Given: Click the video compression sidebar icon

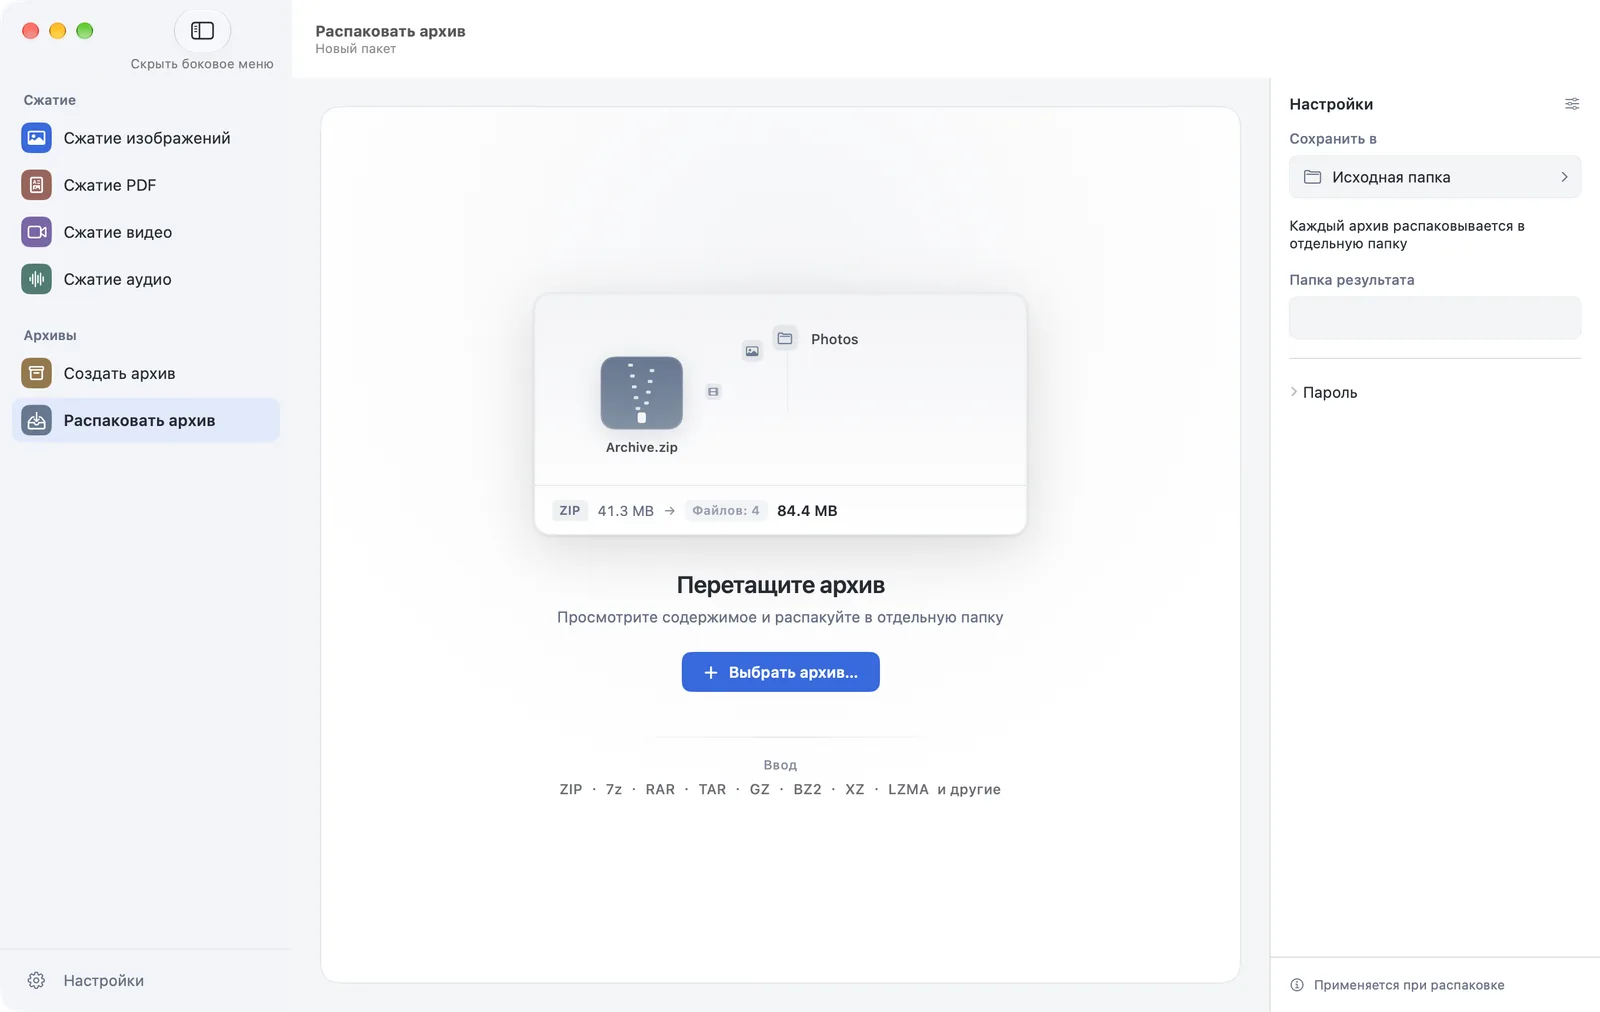Looking at the screenshot, I should 37,232.
